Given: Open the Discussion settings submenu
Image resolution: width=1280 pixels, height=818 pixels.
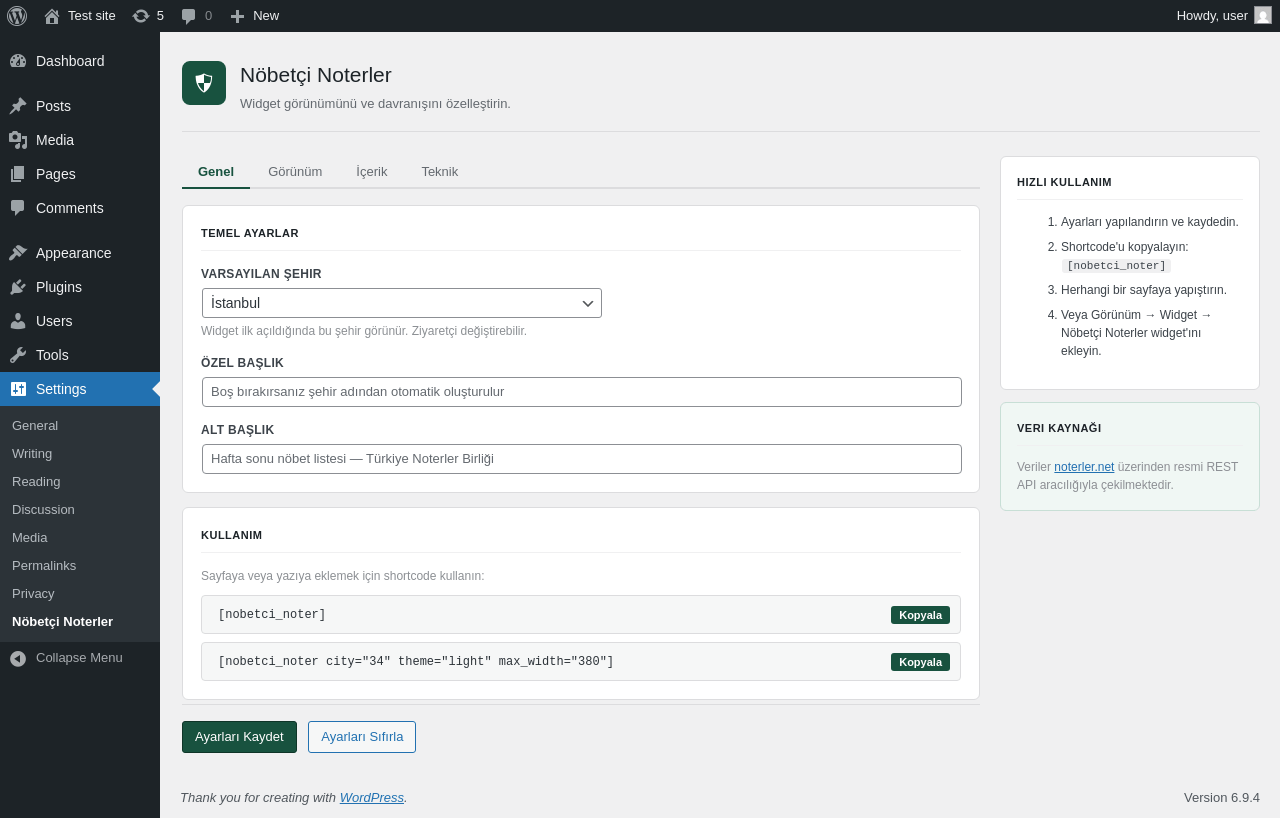Looking at the screenshot, I should pos(43,509).
